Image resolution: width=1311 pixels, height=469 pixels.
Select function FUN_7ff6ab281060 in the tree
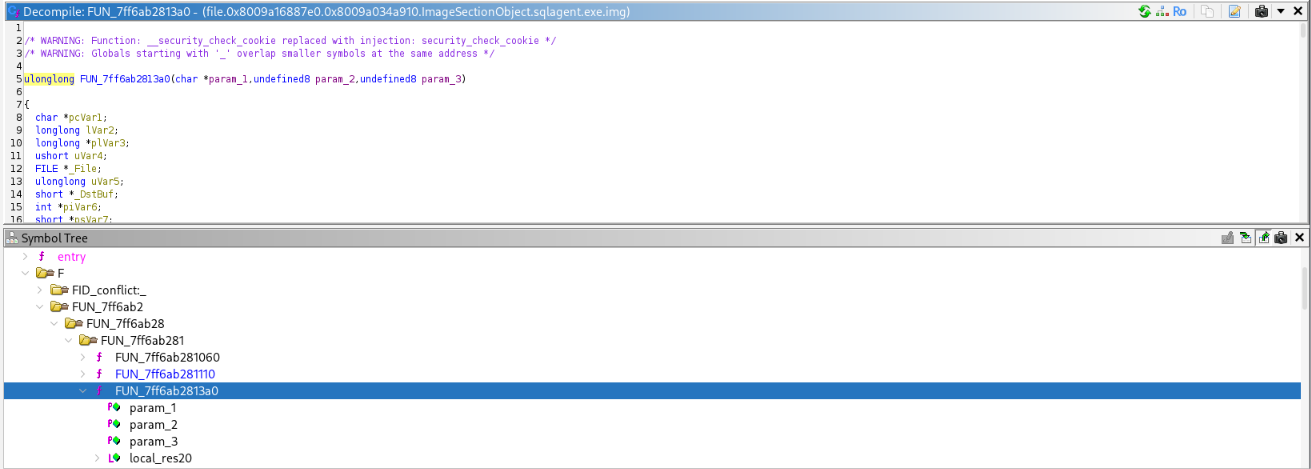[x=167, y=357]
